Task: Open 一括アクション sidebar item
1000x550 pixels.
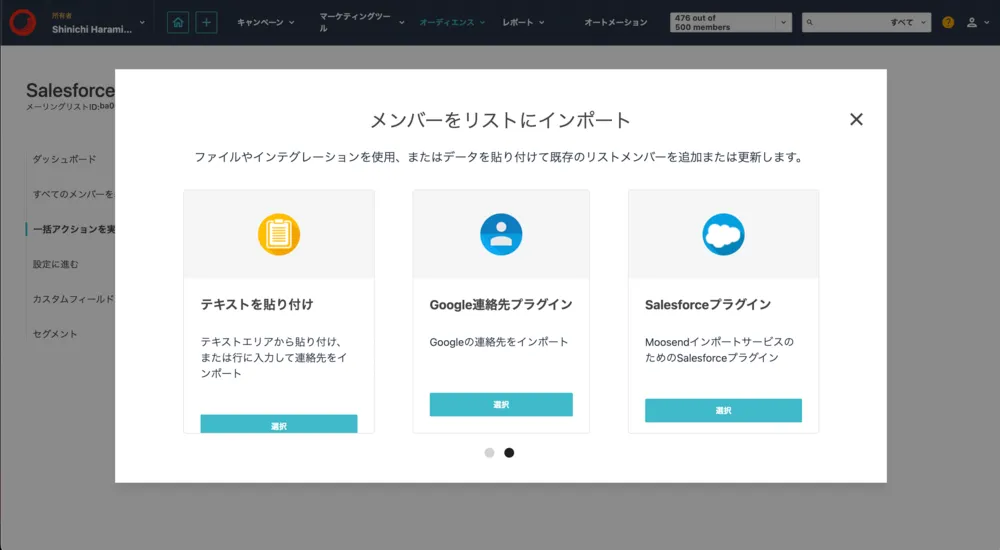Action: coord(73,229)
